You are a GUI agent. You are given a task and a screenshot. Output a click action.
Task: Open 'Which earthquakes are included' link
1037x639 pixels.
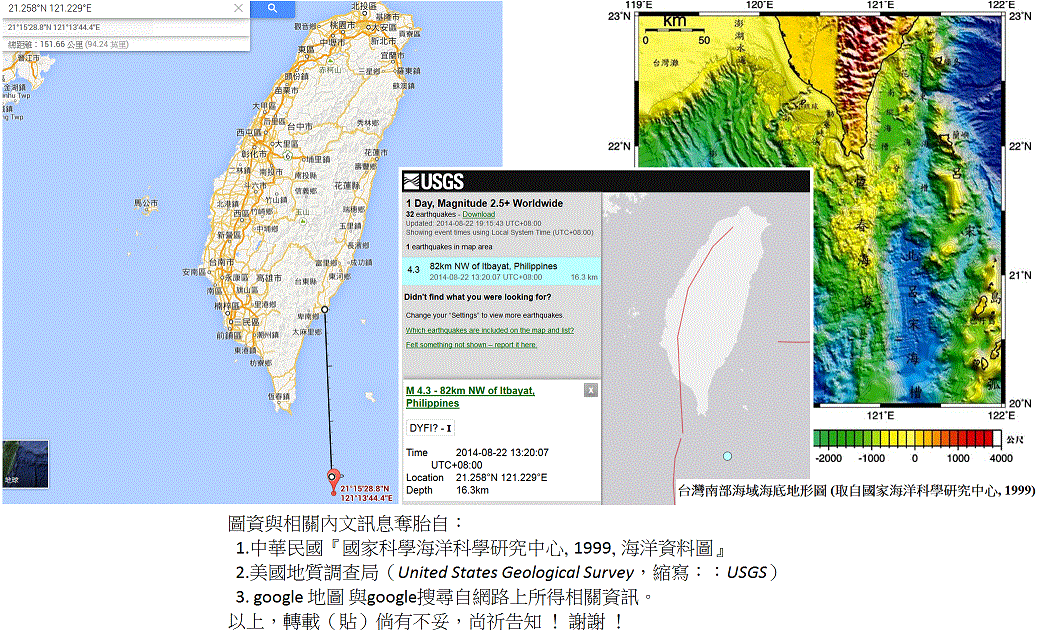coord(490,330)
